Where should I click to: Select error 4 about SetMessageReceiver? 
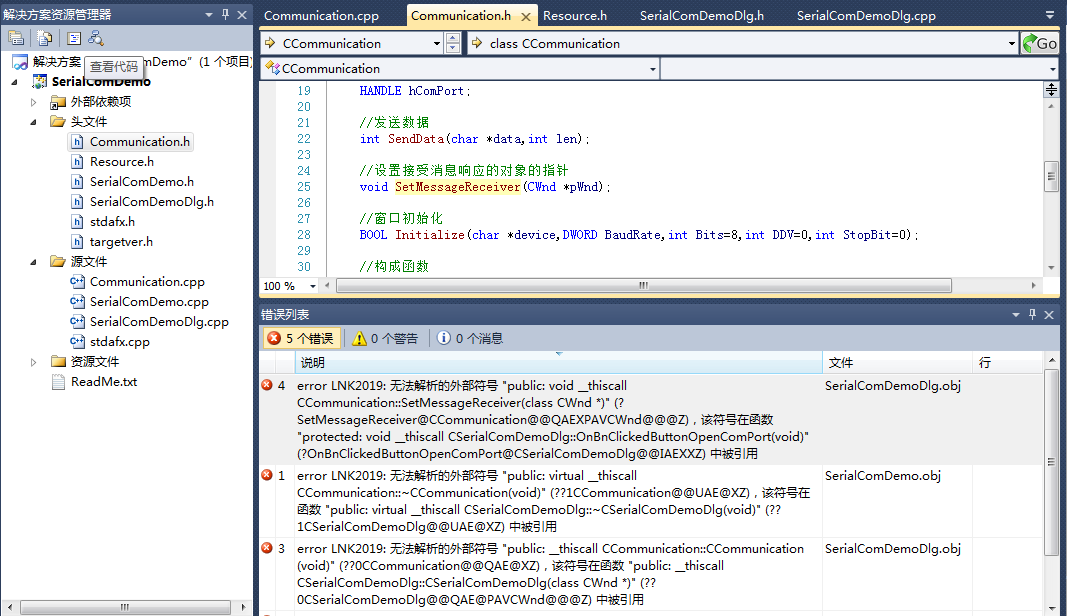click(651, 420)
